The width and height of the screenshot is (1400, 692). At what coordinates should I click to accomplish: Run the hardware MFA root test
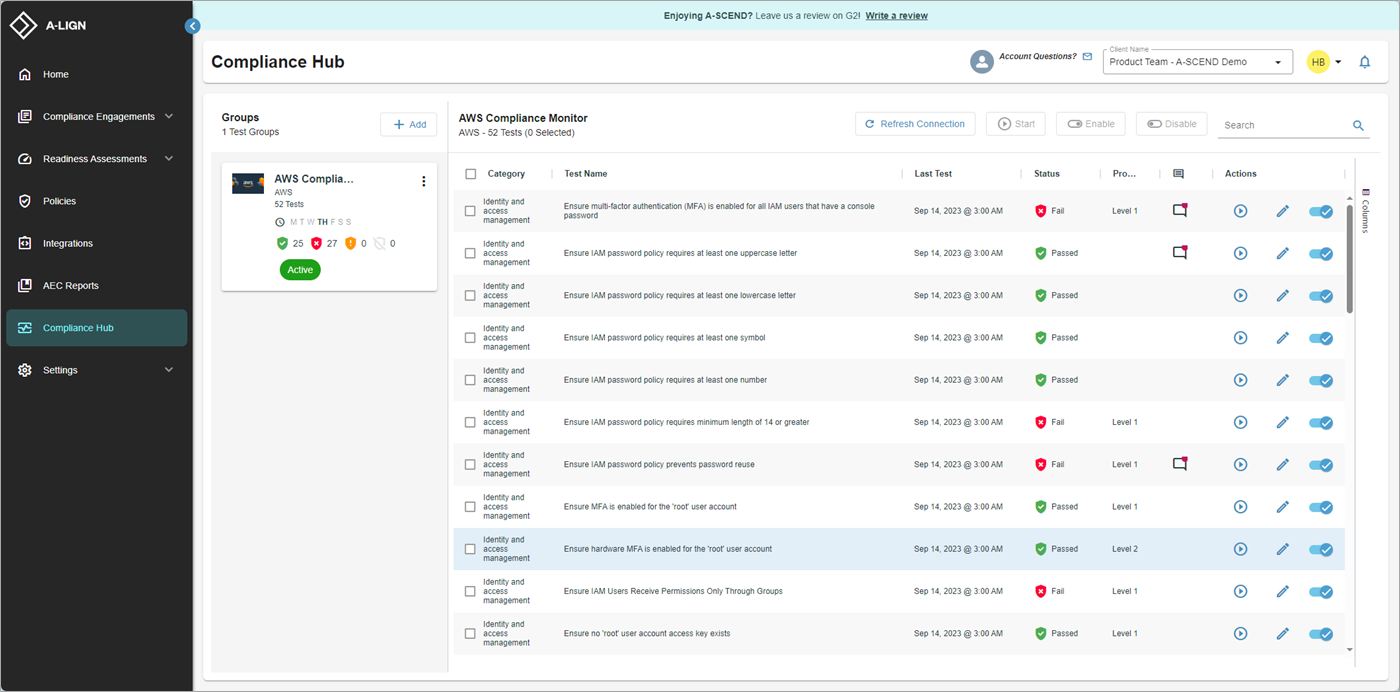point(1240,549)
